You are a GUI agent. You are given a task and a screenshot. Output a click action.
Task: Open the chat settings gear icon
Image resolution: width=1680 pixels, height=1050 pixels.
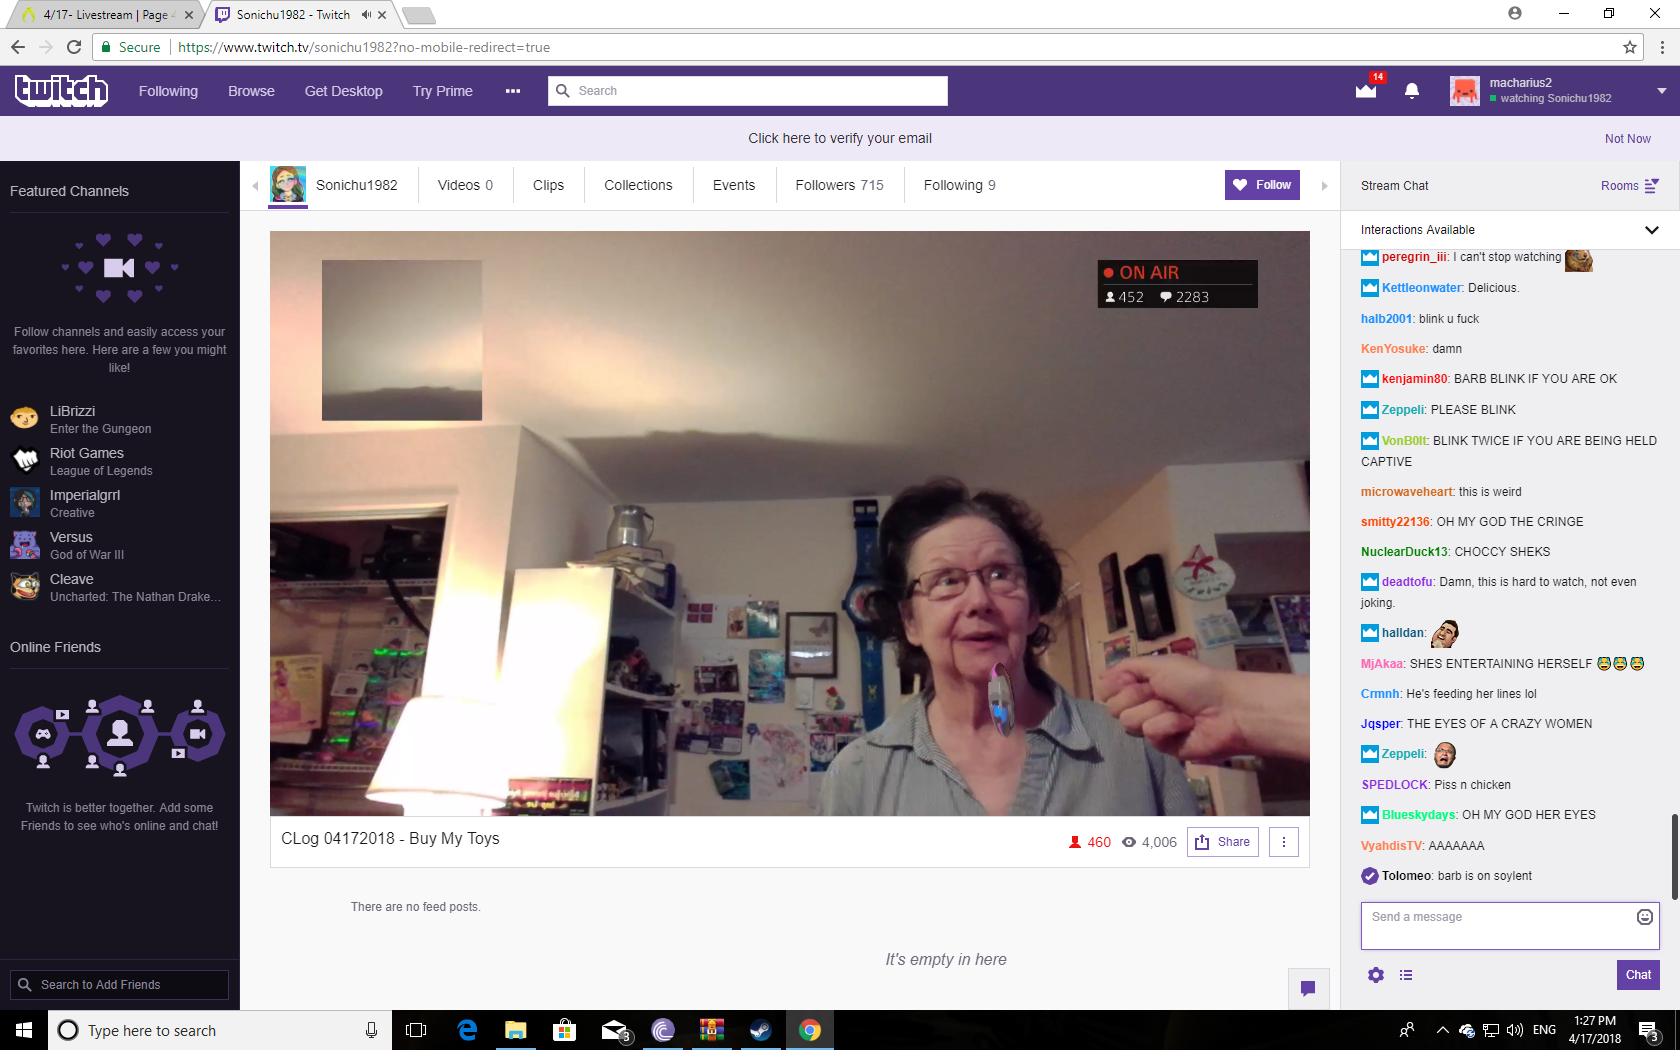tap(1376, 975)
